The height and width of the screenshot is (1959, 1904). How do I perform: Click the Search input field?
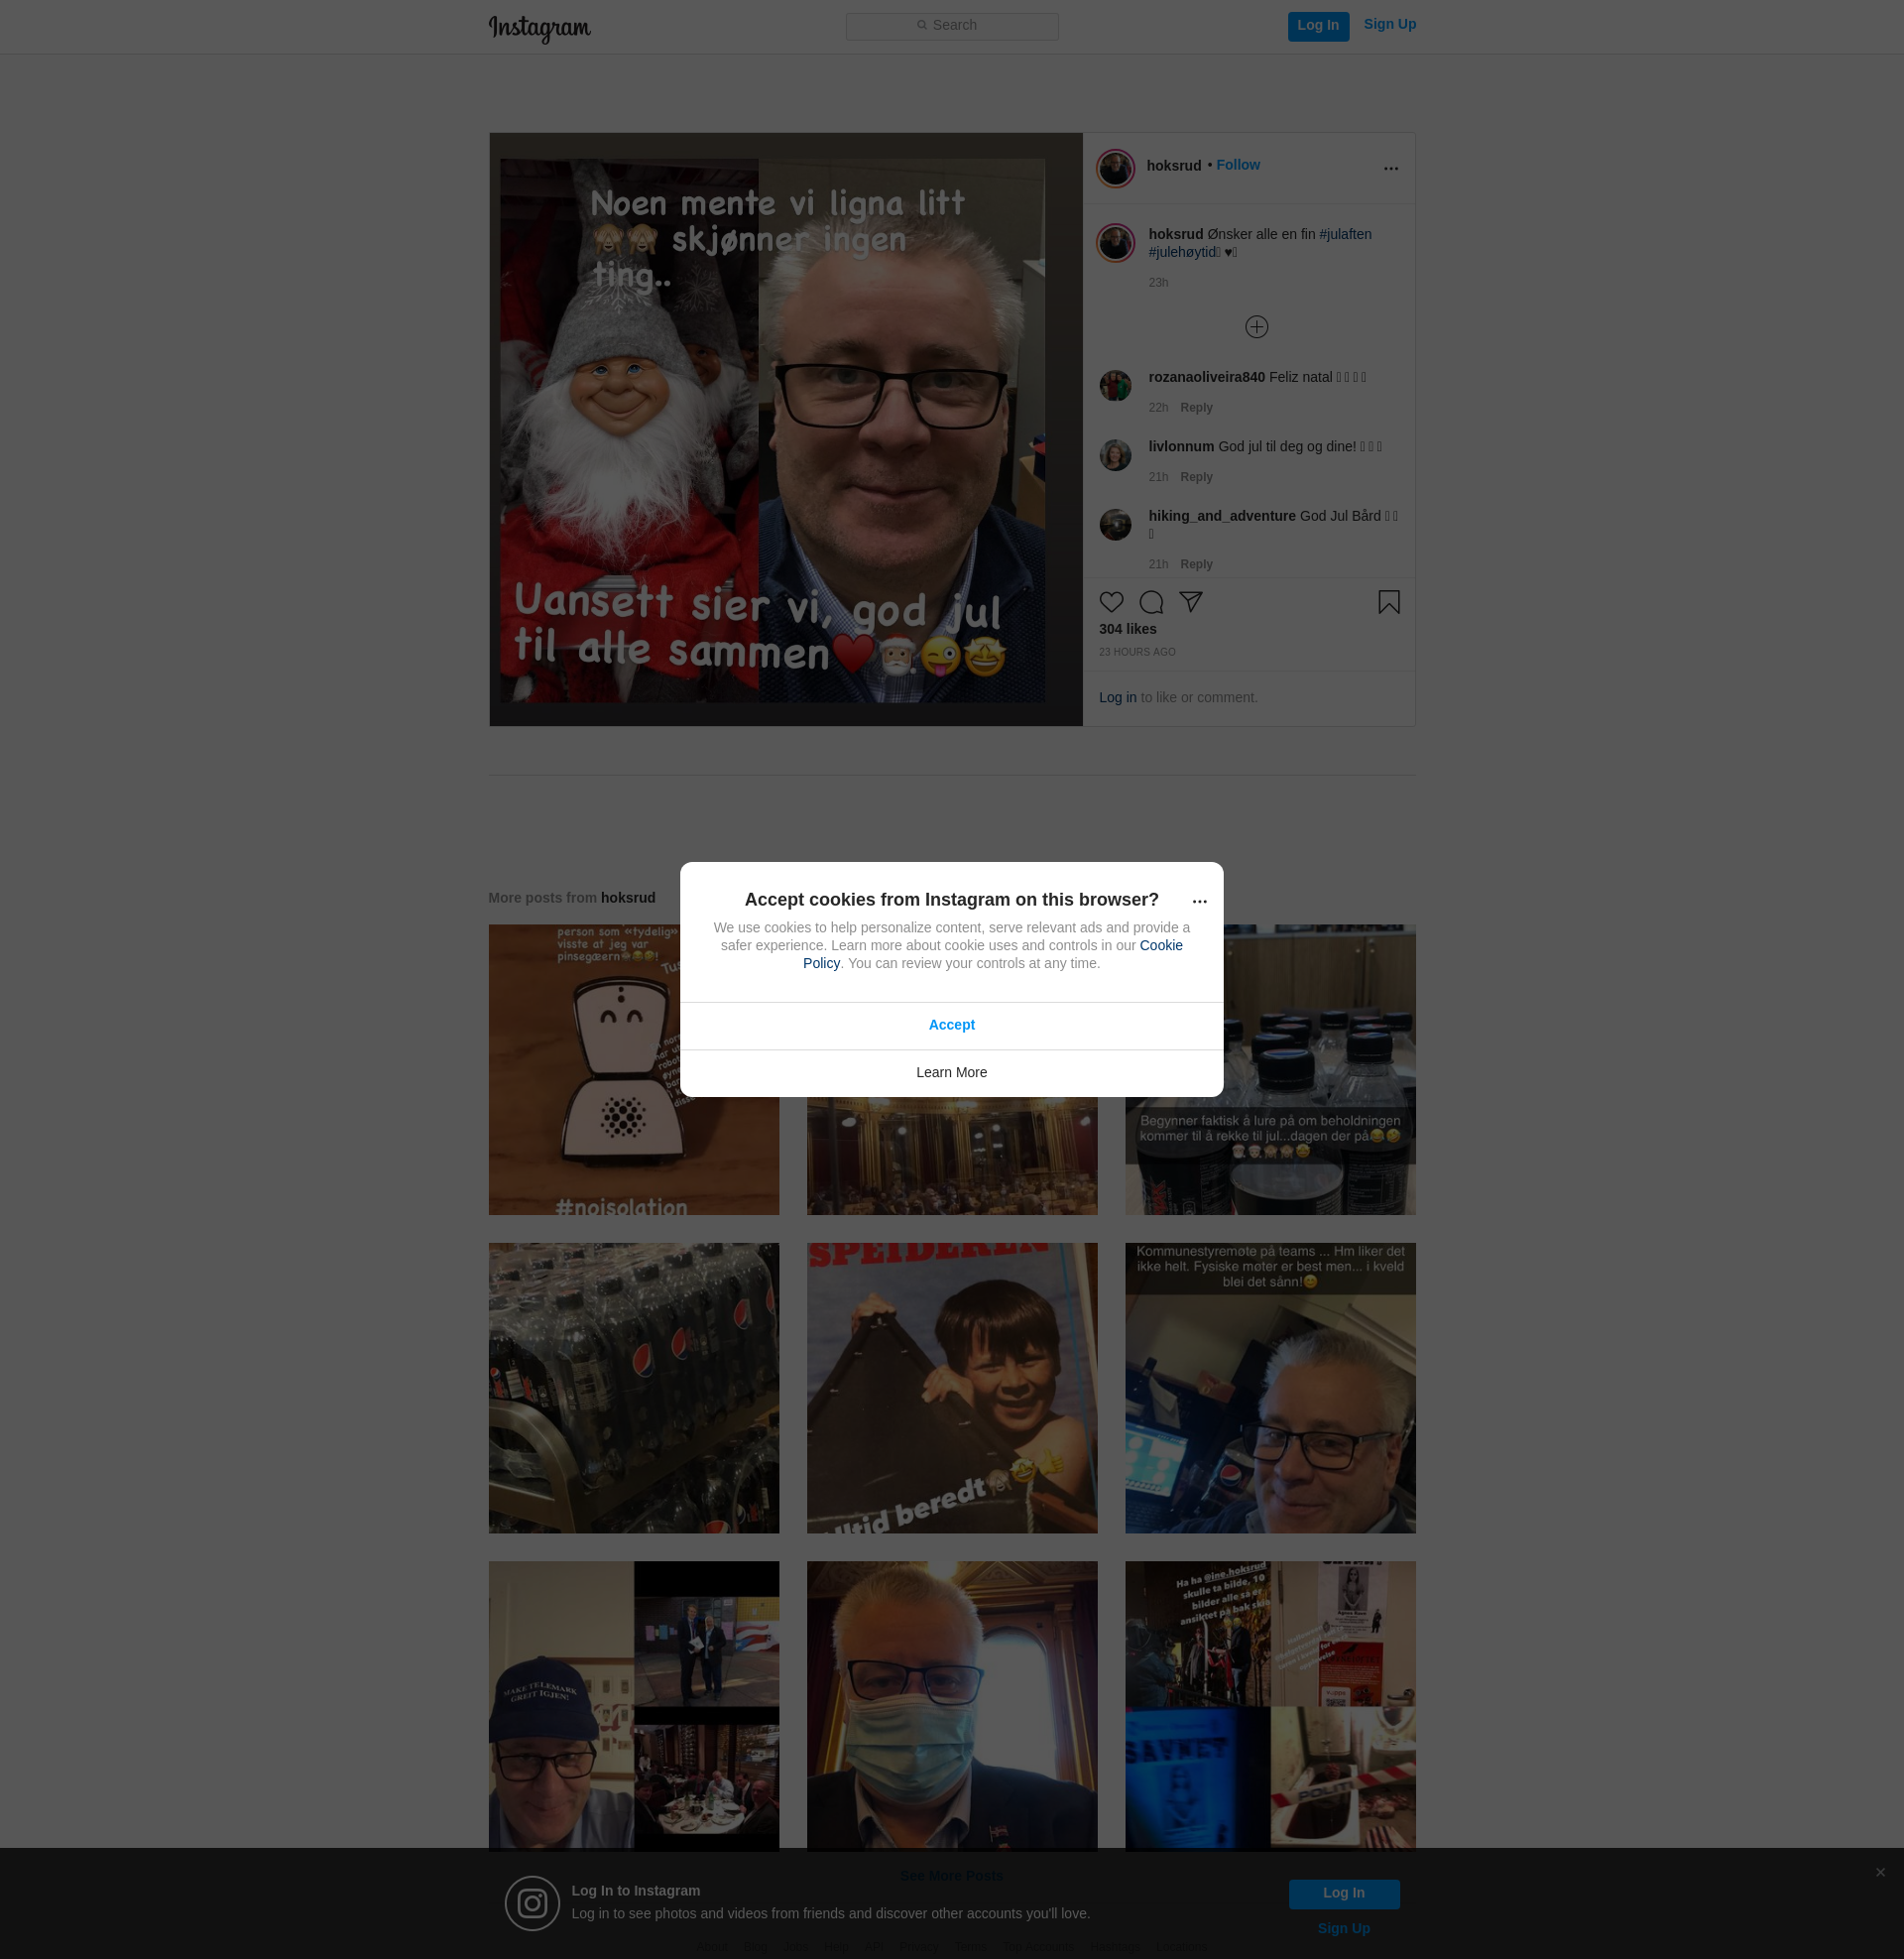point(951,26)
